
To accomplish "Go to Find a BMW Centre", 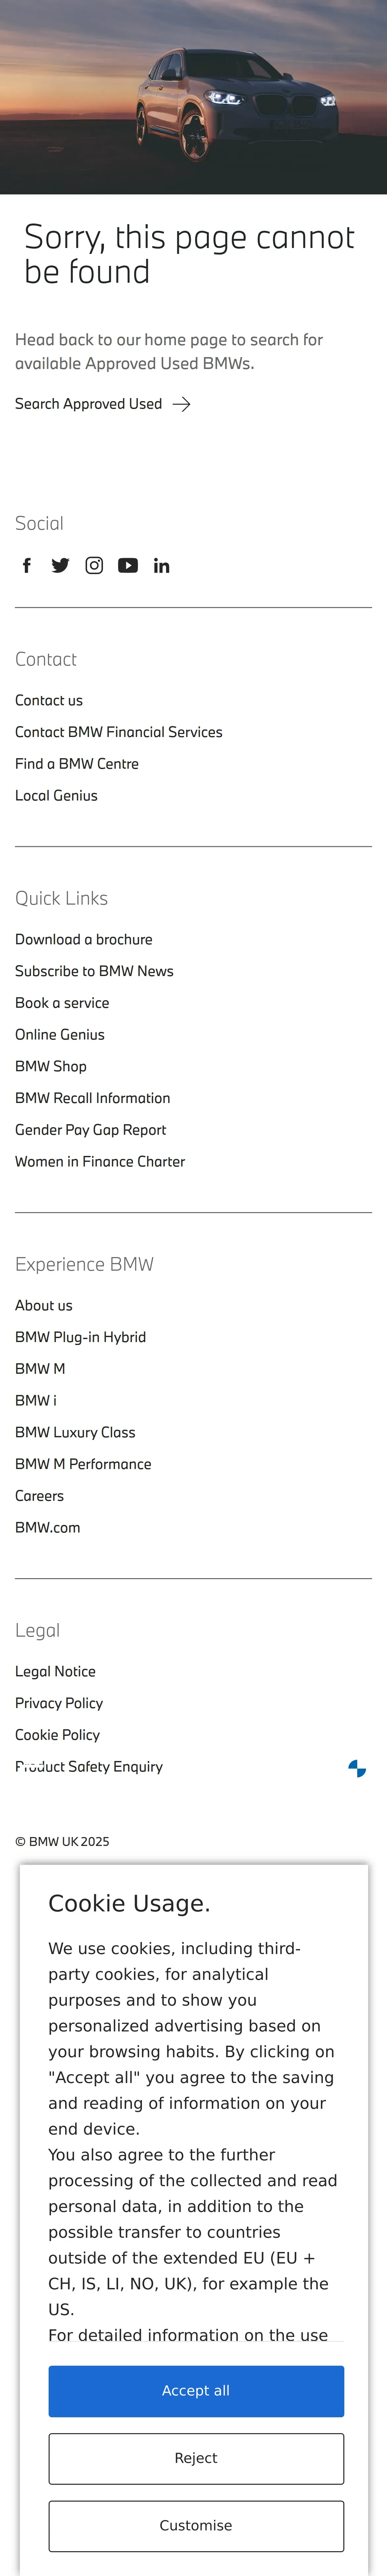I will coord(77,764).
